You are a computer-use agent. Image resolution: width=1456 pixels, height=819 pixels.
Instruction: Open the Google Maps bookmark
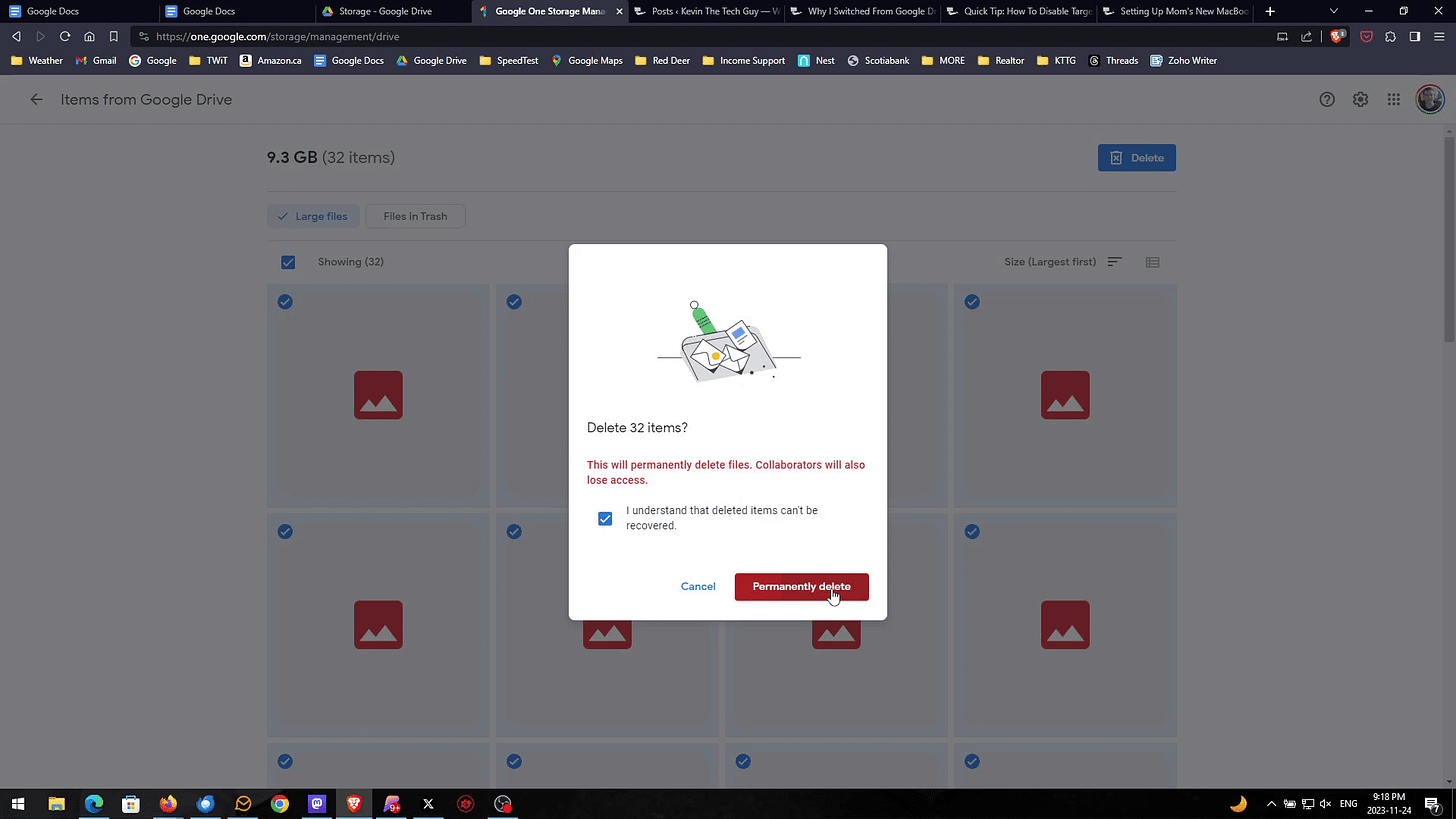[586, 60]
